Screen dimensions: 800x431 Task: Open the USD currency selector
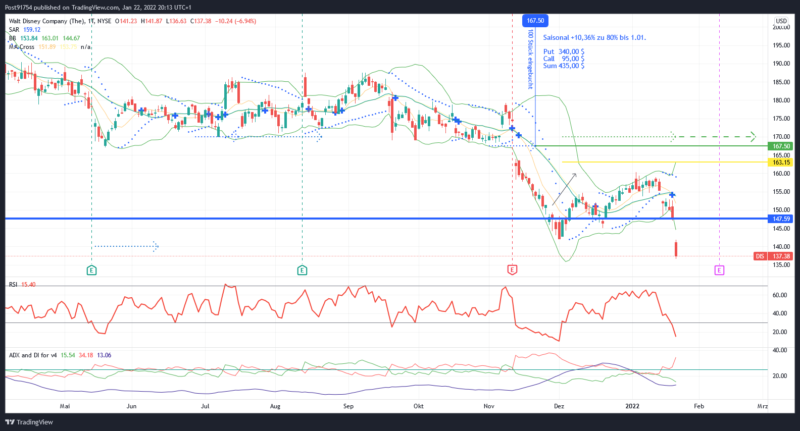point(779,19)
